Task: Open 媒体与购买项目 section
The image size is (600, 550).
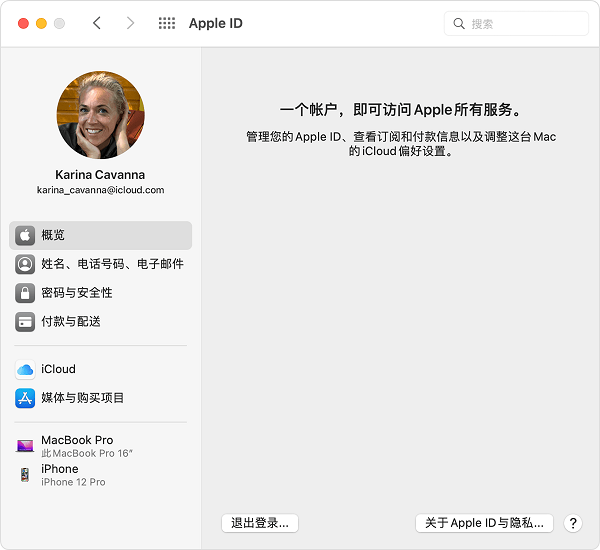Action: coord(101,398)
